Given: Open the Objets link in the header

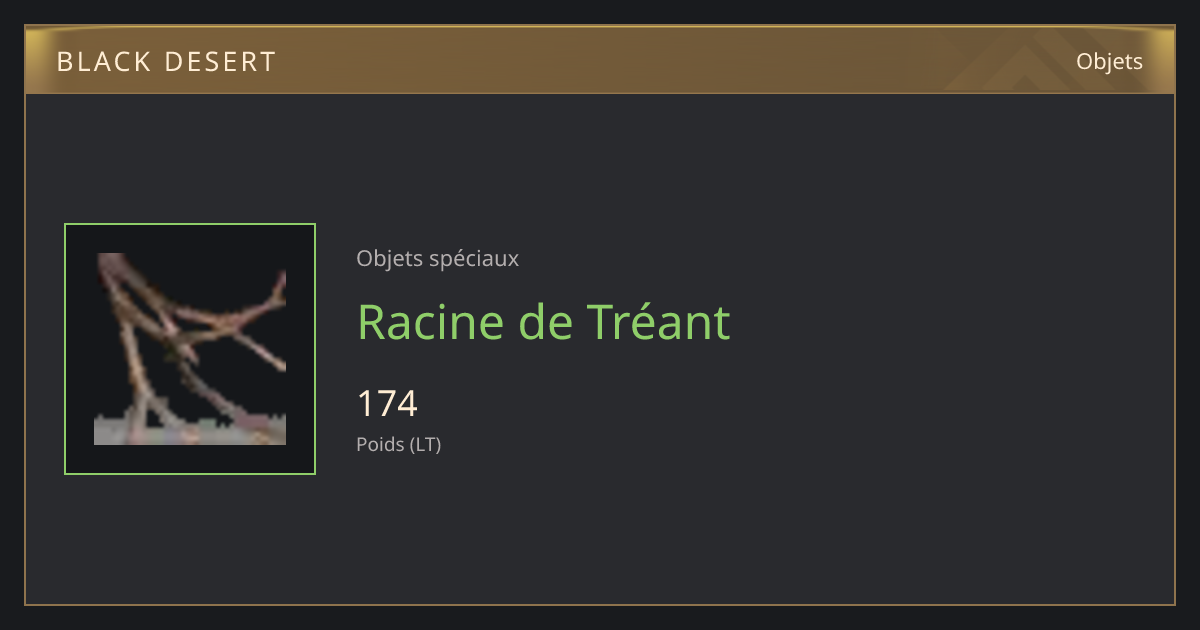Looking at the screenshot, I should click(1109, 62).
